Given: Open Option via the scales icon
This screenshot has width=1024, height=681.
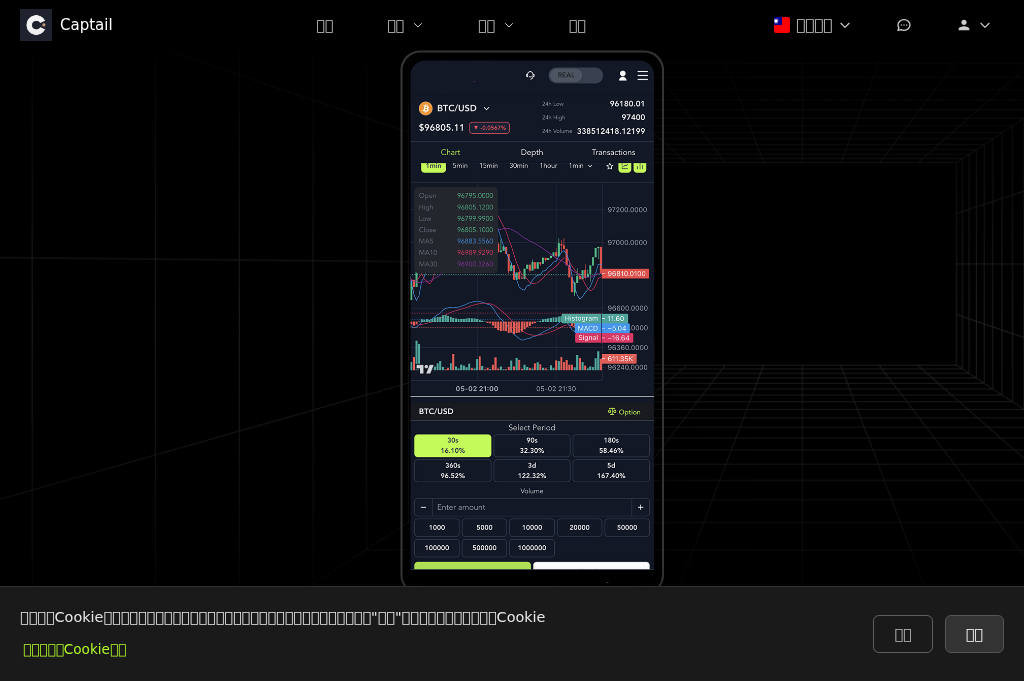Looking at the screenshot, I should click(625, 411).
